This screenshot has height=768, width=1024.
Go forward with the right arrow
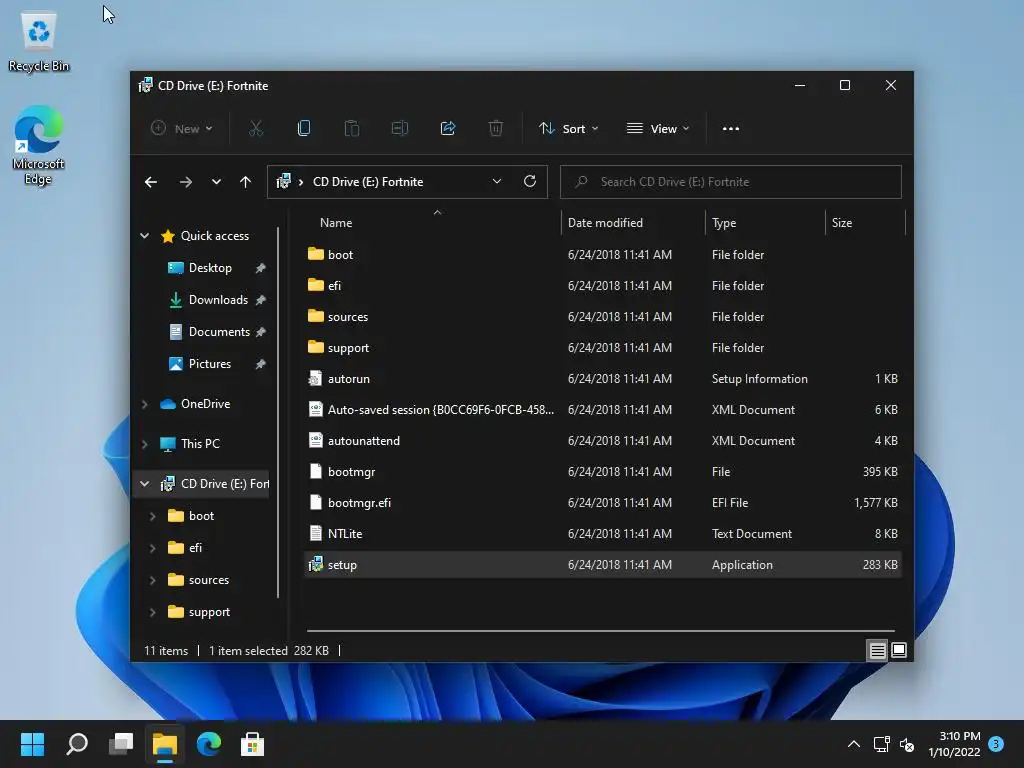[185, 182]
